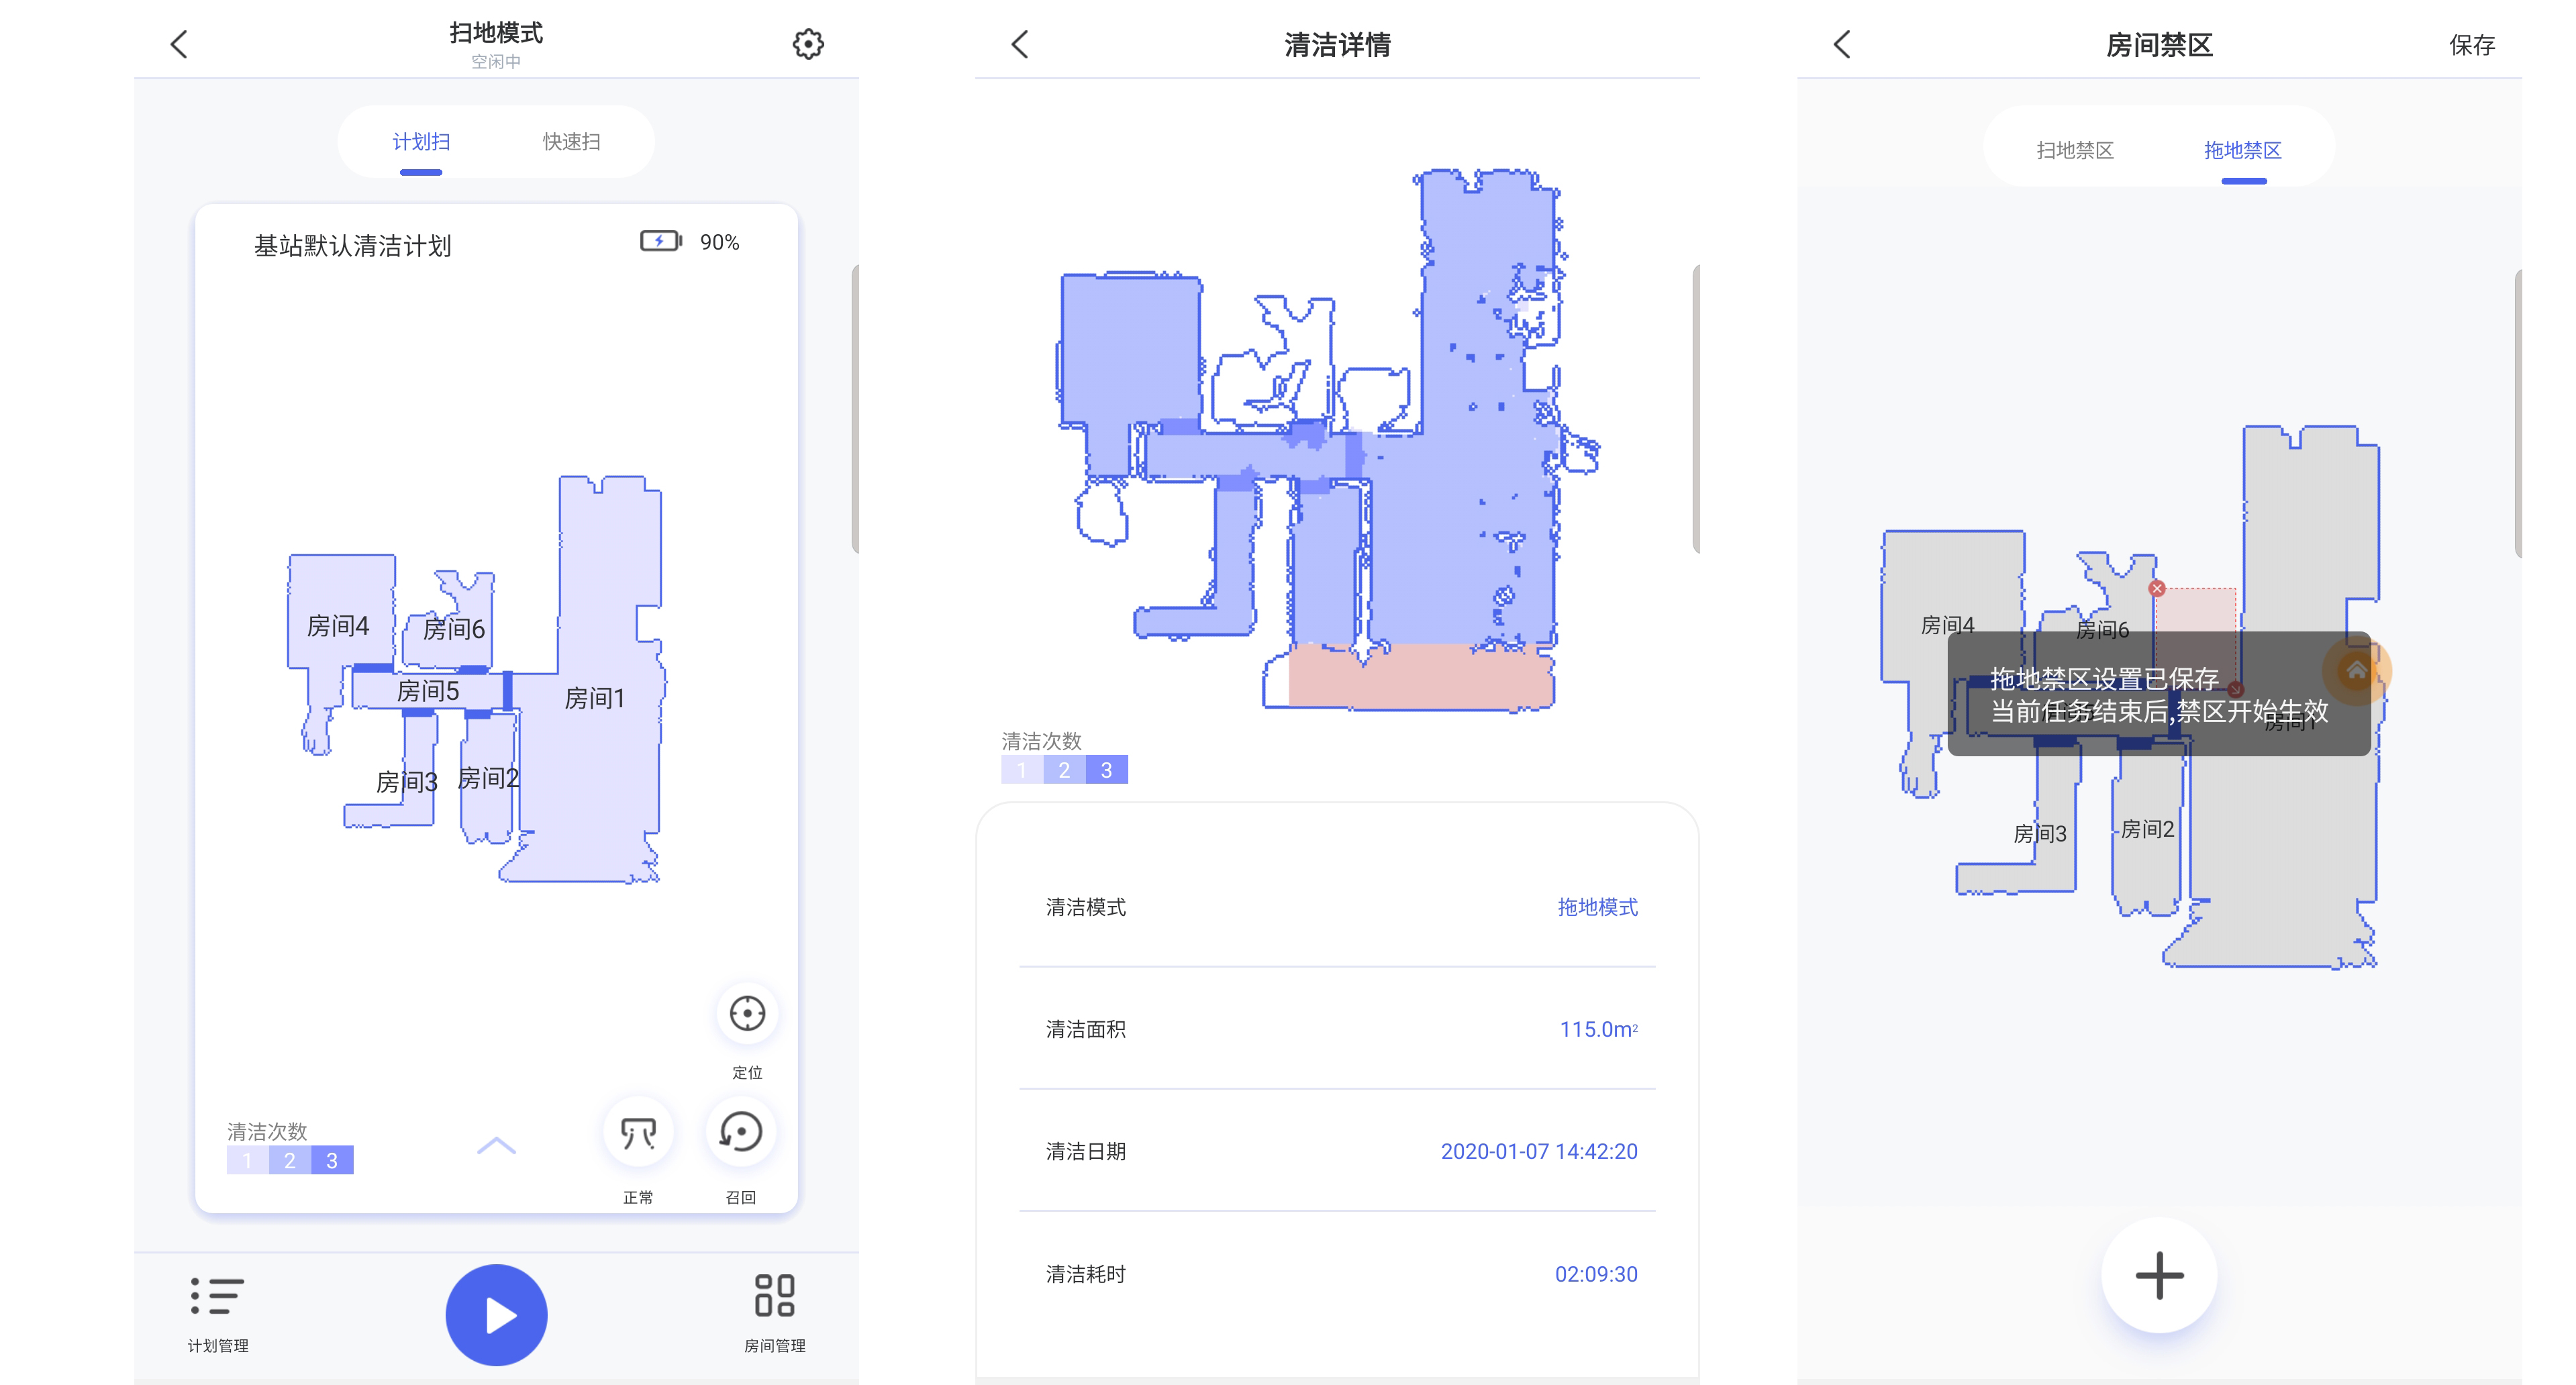
Task: Click the positioning (定位) target icon
Action: 747,1013
